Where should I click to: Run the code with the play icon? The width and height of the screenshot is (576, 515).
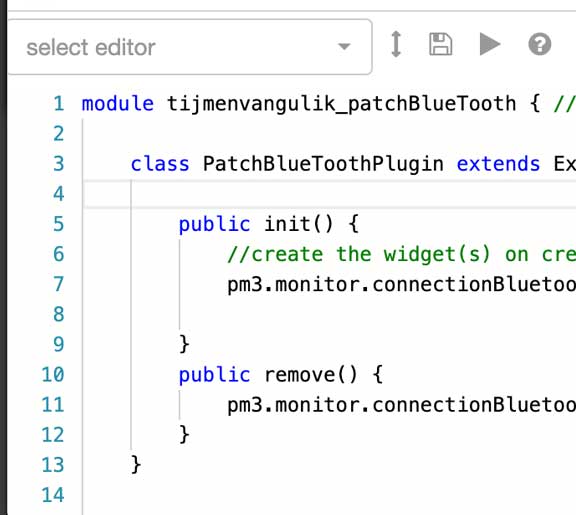490,44
